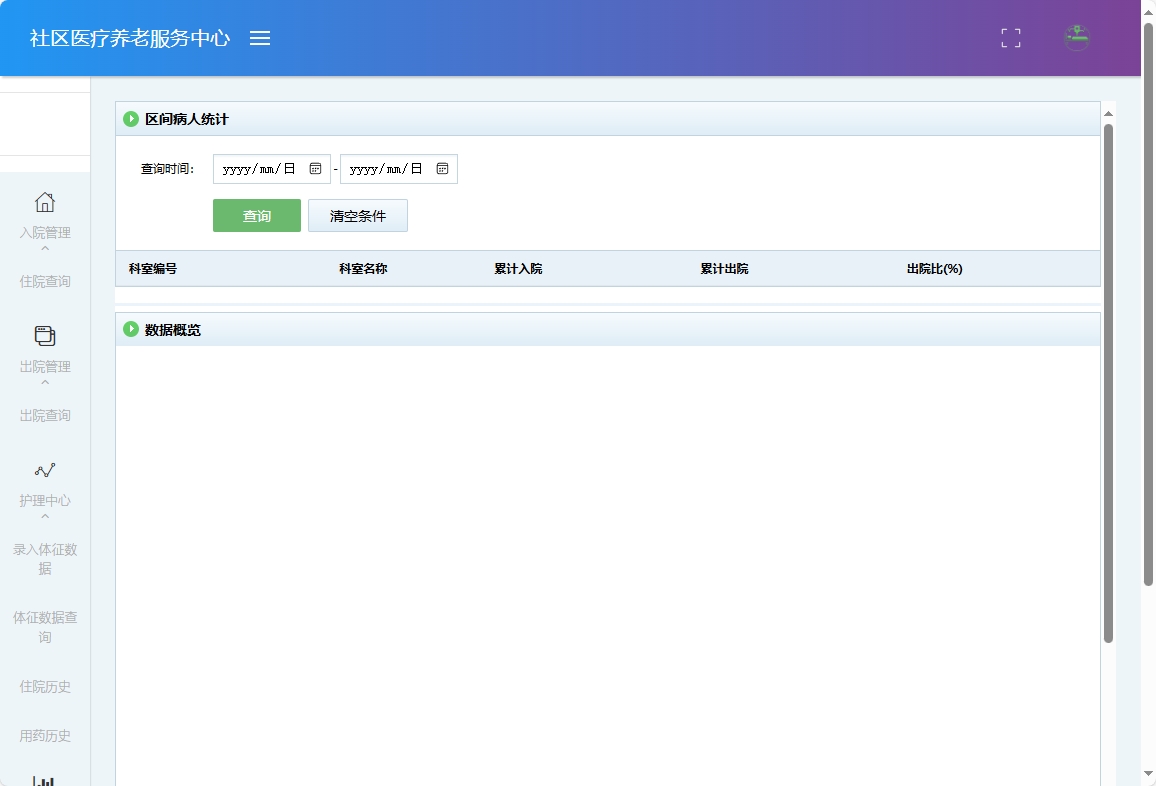Click 清空条件 to clear filters

coord(357,215)
